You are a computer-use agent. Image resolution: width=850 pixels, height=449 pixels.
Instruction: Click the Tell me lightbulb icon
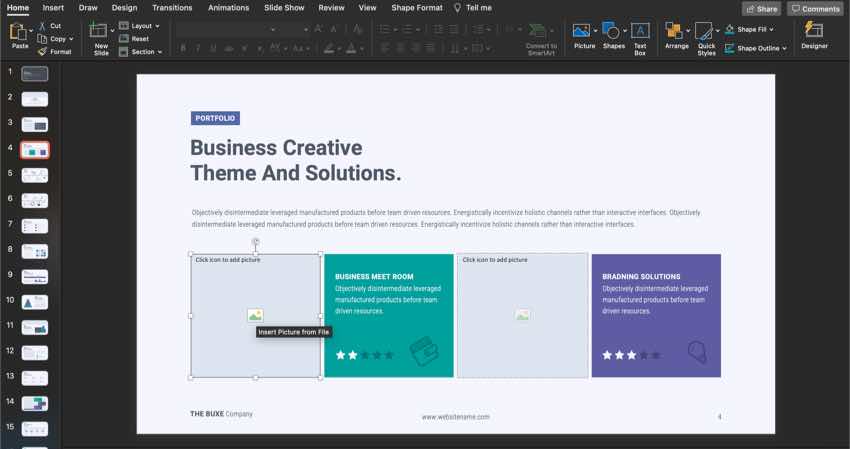[x=458, y=8]
